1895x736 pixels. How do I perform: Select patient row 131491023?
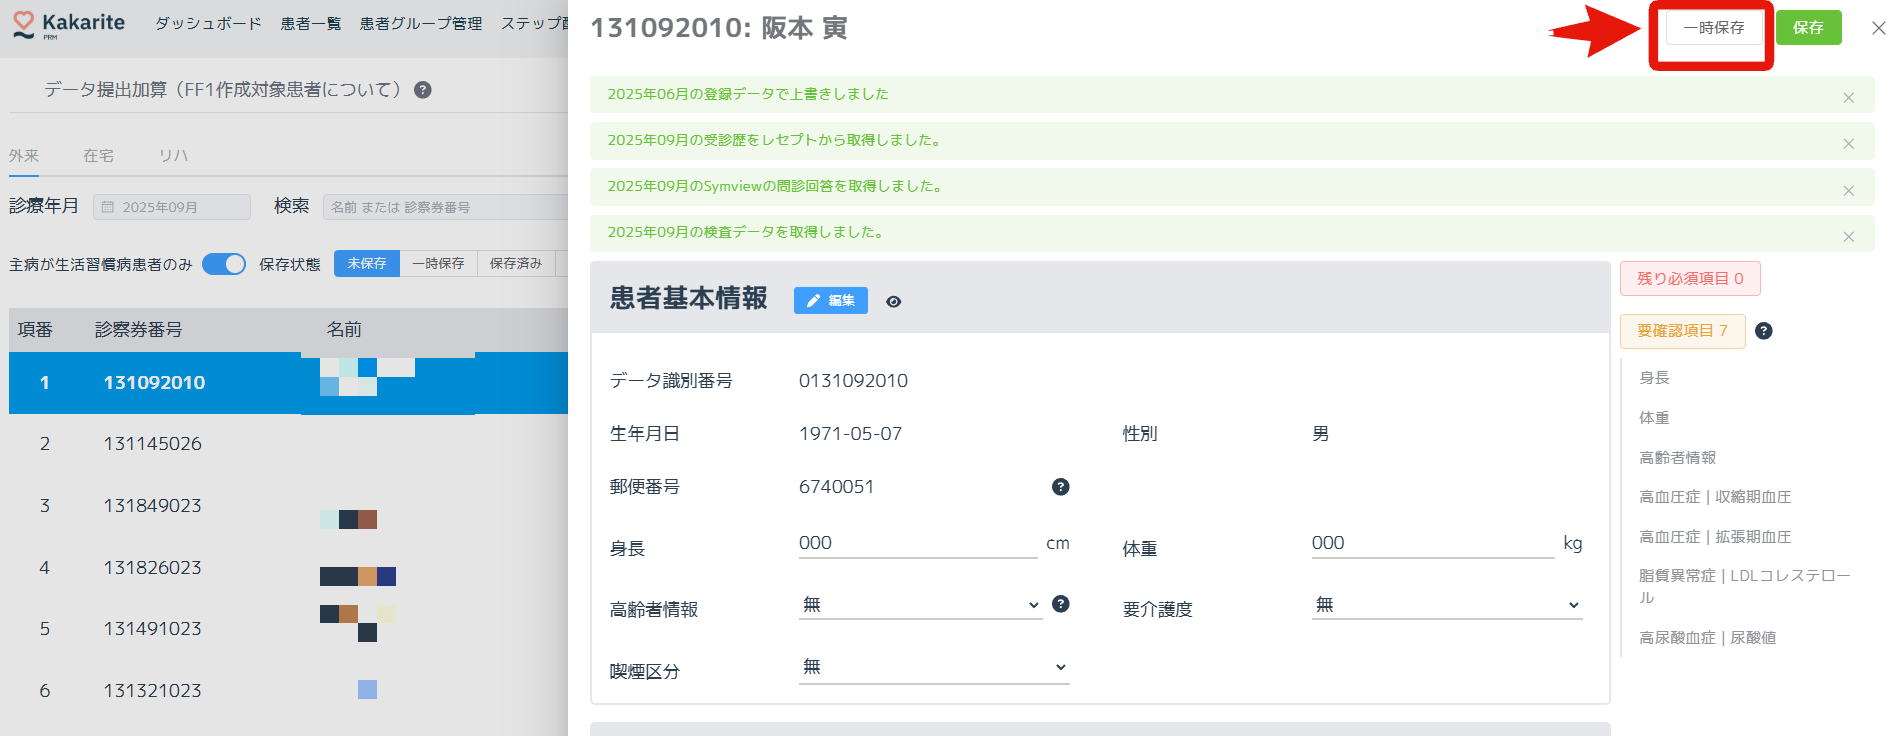tap(289, 629)
